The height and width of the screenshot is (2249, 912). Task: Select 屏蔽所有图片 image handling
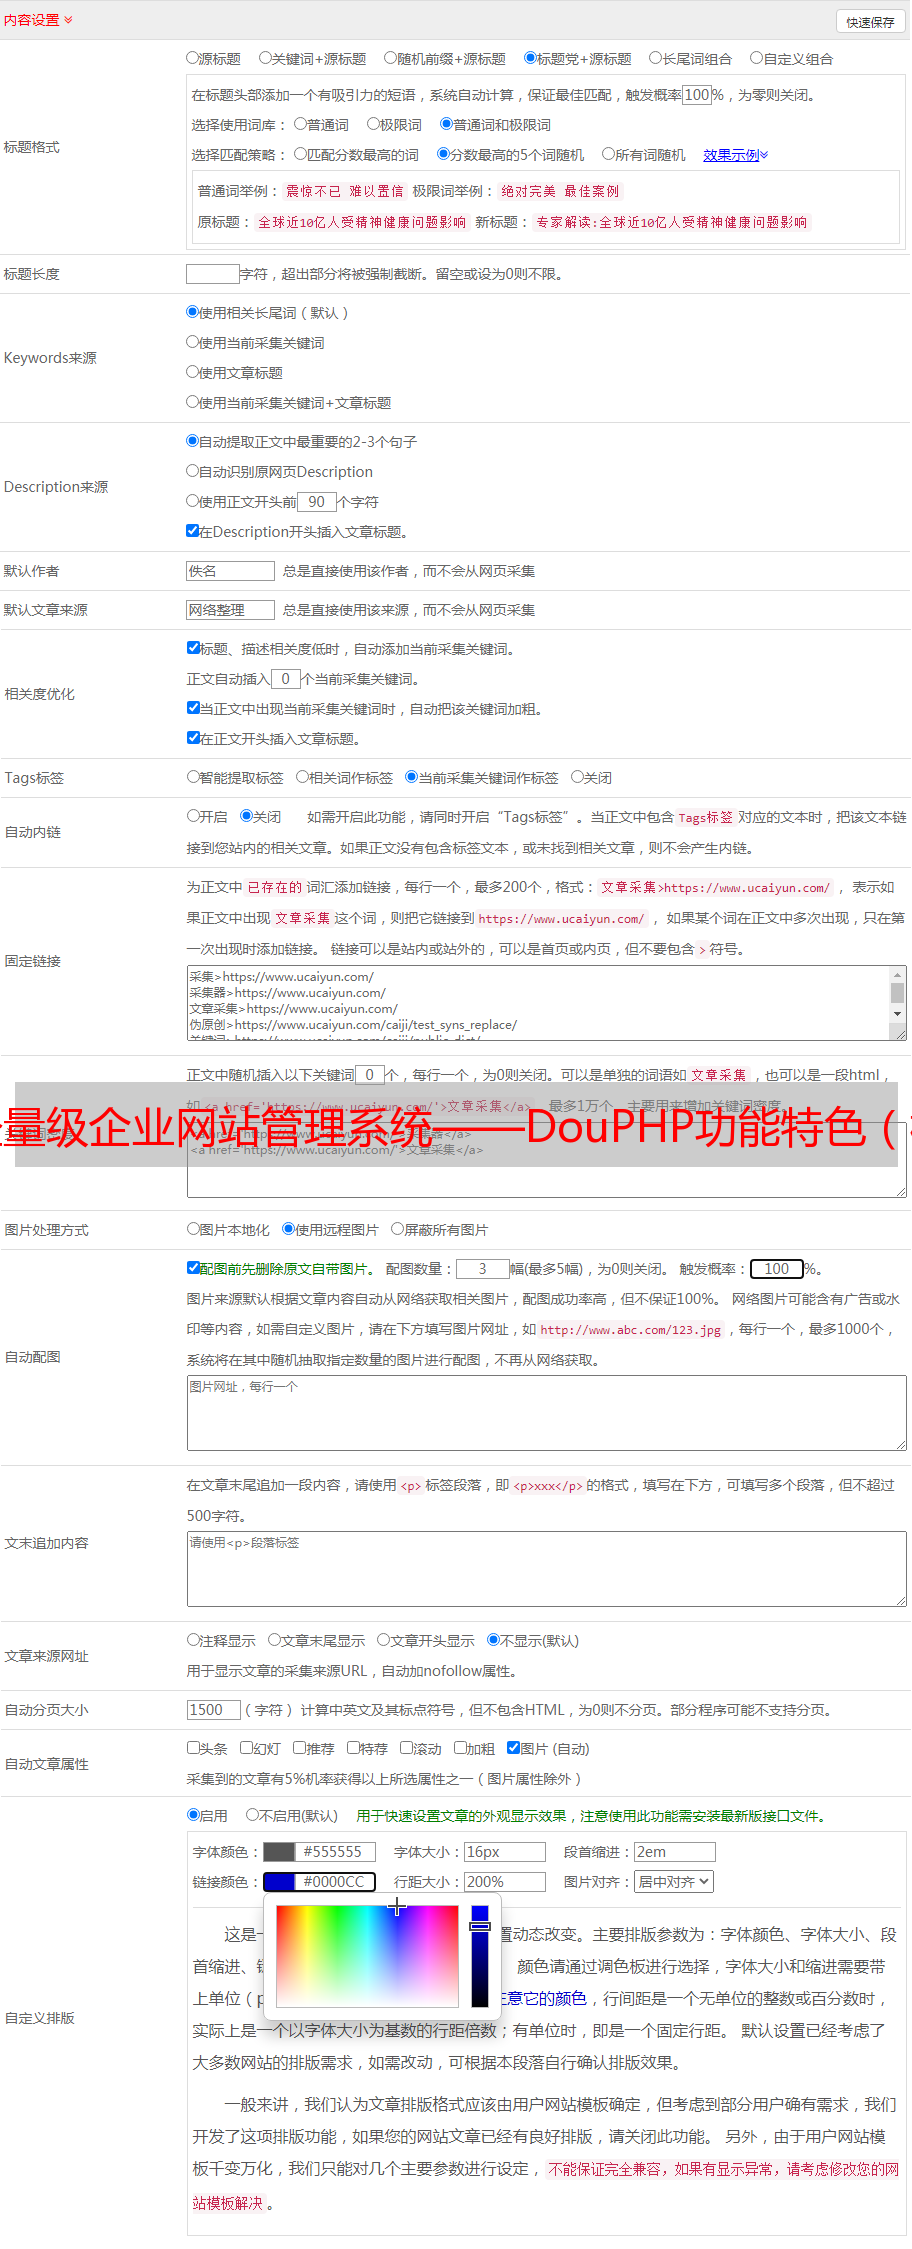398,1229
